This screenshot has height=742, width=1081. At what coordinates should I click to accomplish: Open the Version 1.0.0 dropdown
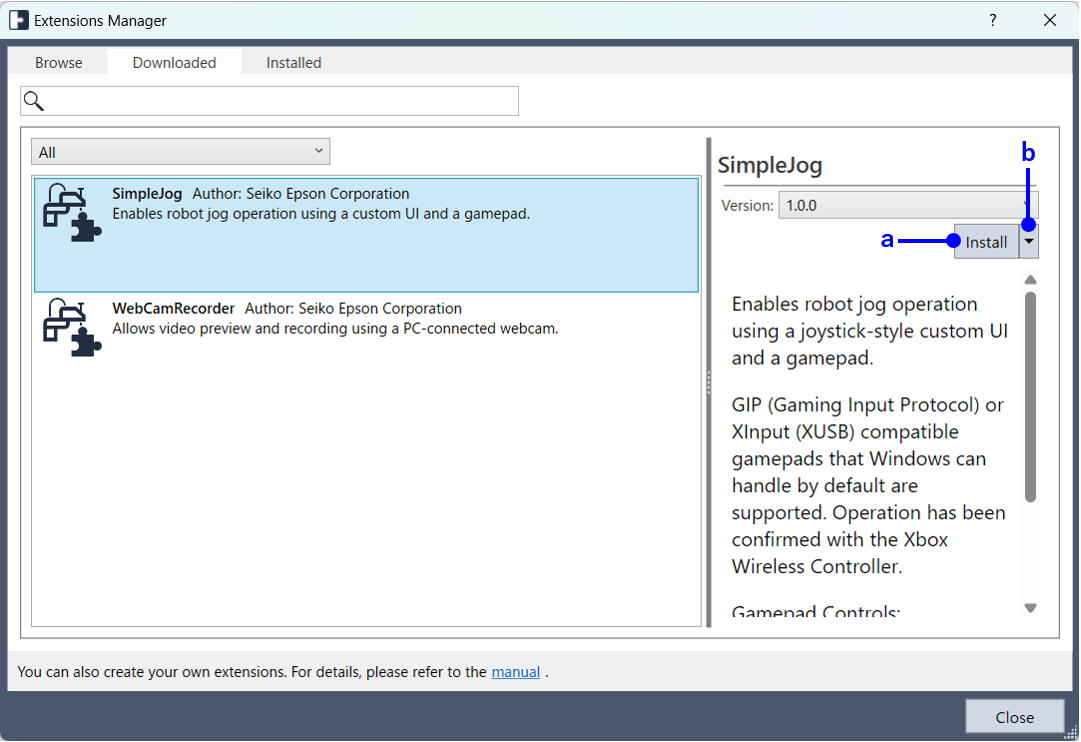point(908,205)
